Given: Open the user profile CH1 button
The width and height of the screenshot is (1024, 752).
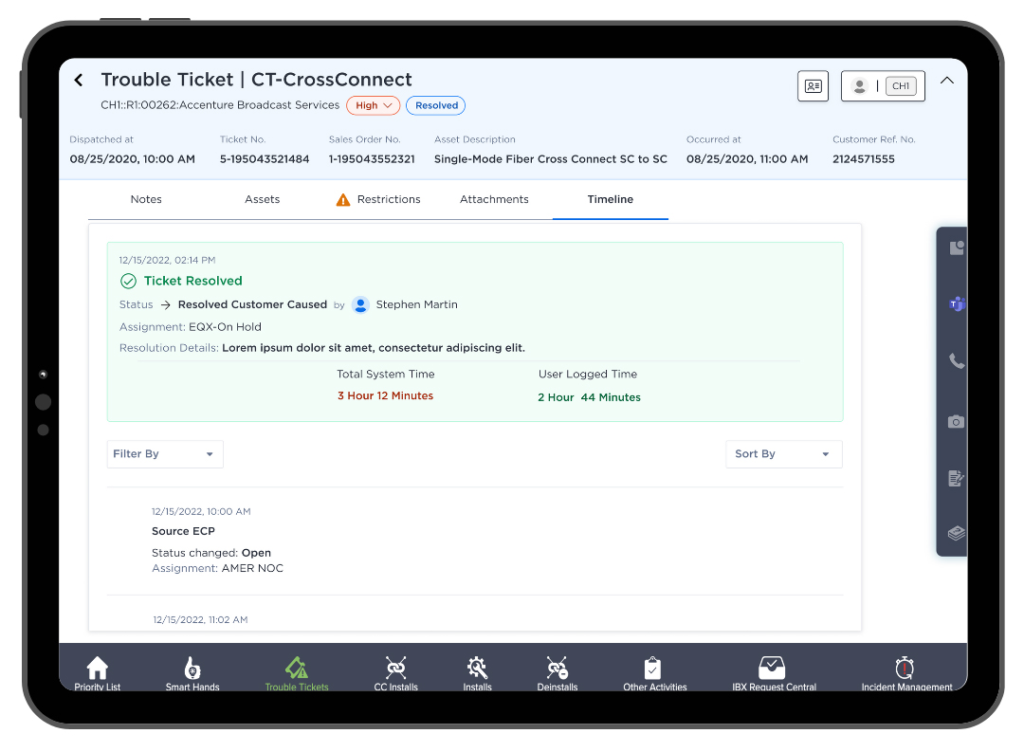Looking at the screenshot, I should pos(883,86).
